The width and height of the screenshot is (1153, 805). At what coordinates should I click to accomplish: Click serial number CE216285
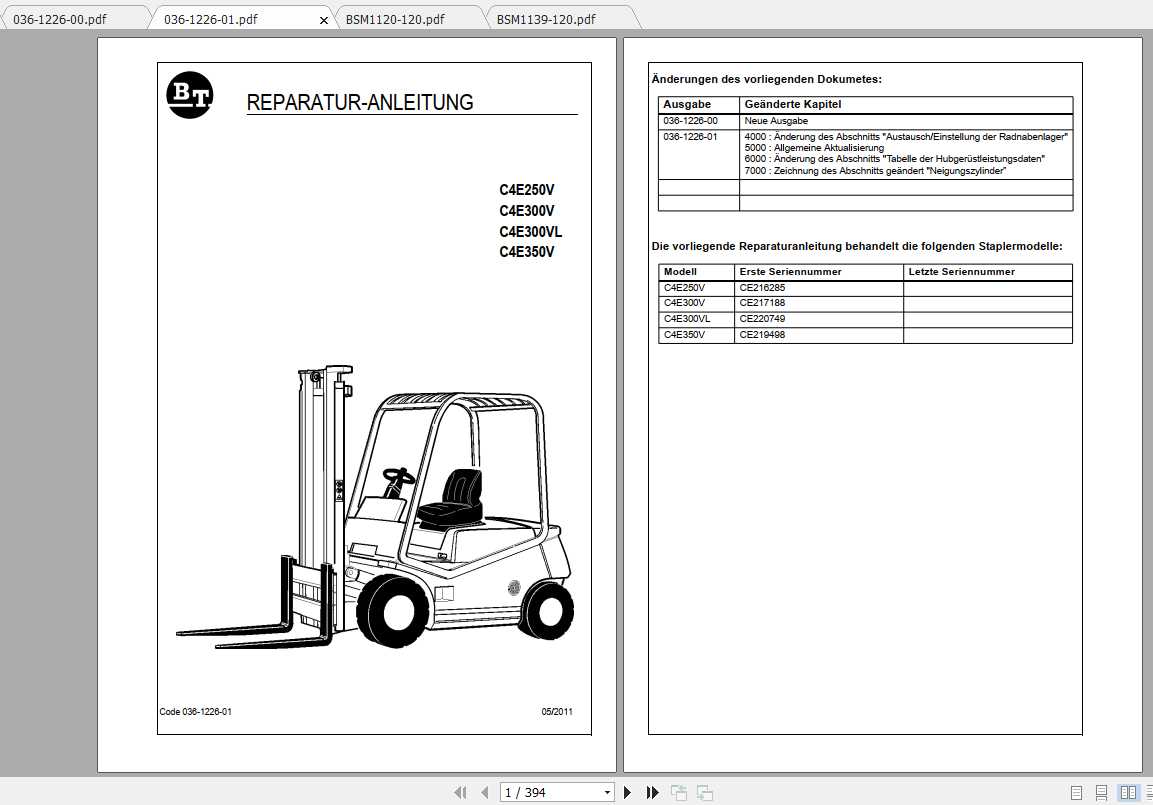tap(762, 287)
